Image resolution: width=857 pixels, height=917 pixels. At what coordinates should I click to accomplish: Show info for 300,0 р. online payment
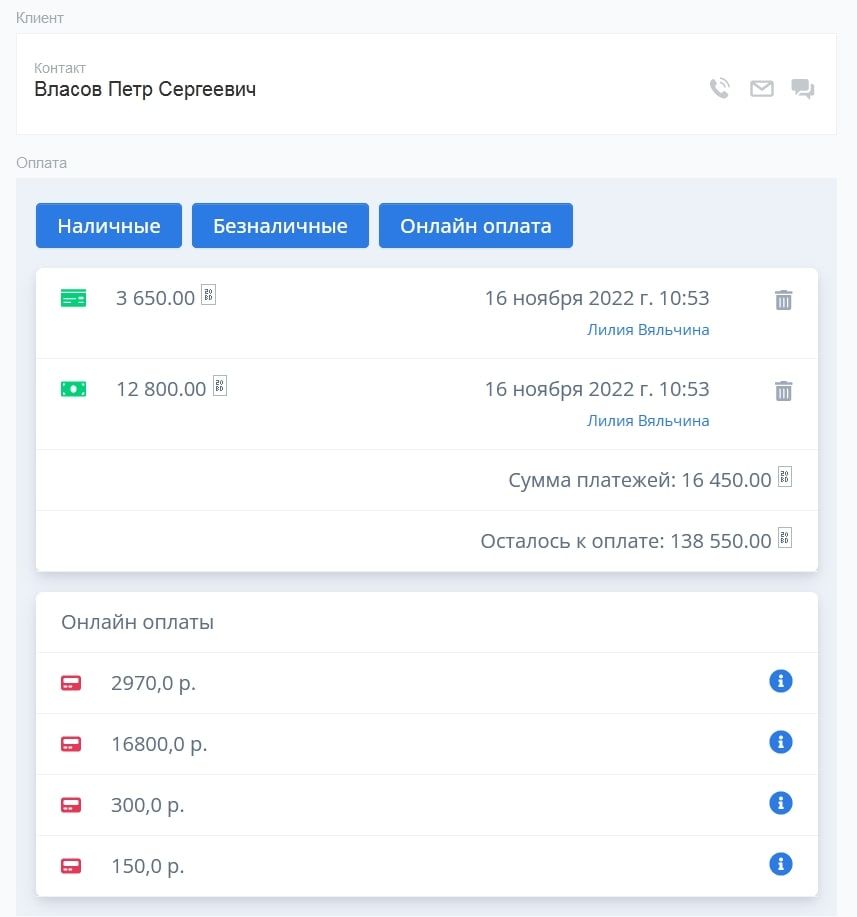coord(780,803)
